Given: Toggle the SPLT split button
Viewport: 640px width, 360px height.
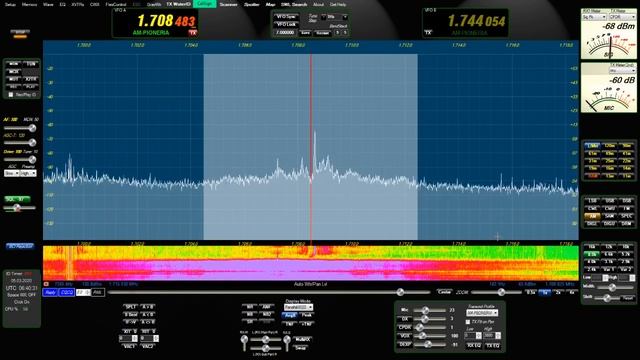Looking at the screenshot, I should [130, 307].
